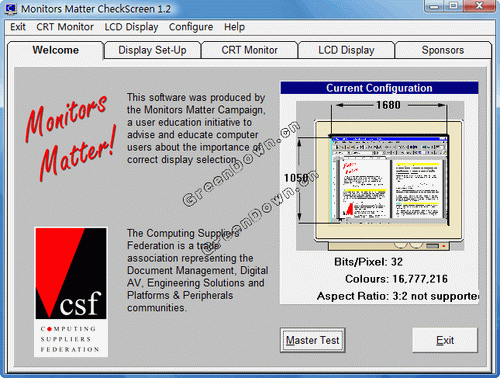Start the Master Test button
Viewport: 500px width, 378px height.
[313, 340]
